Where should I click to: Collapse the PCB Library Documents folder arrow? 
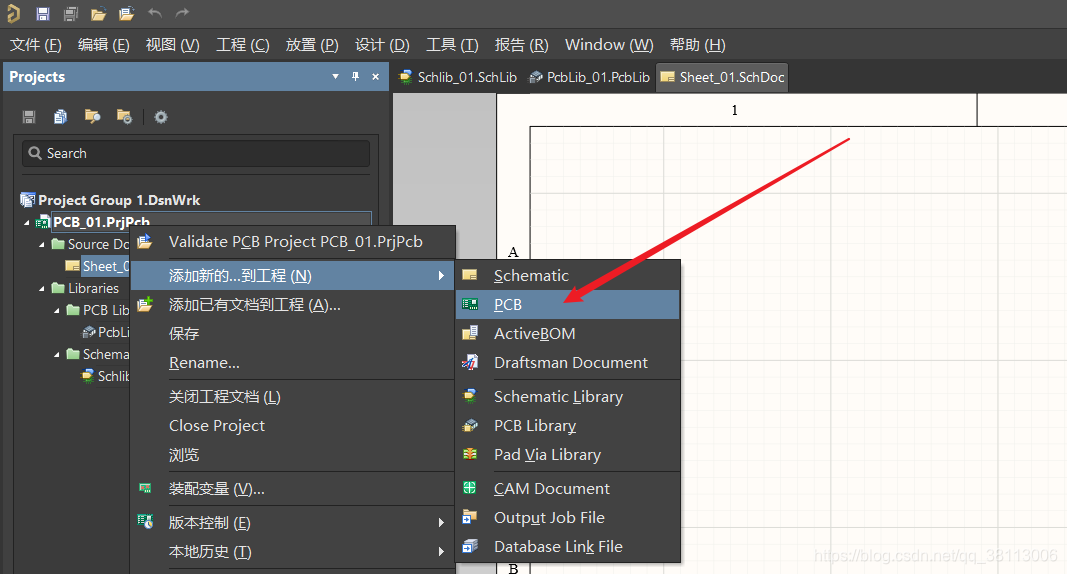point(56,310)
